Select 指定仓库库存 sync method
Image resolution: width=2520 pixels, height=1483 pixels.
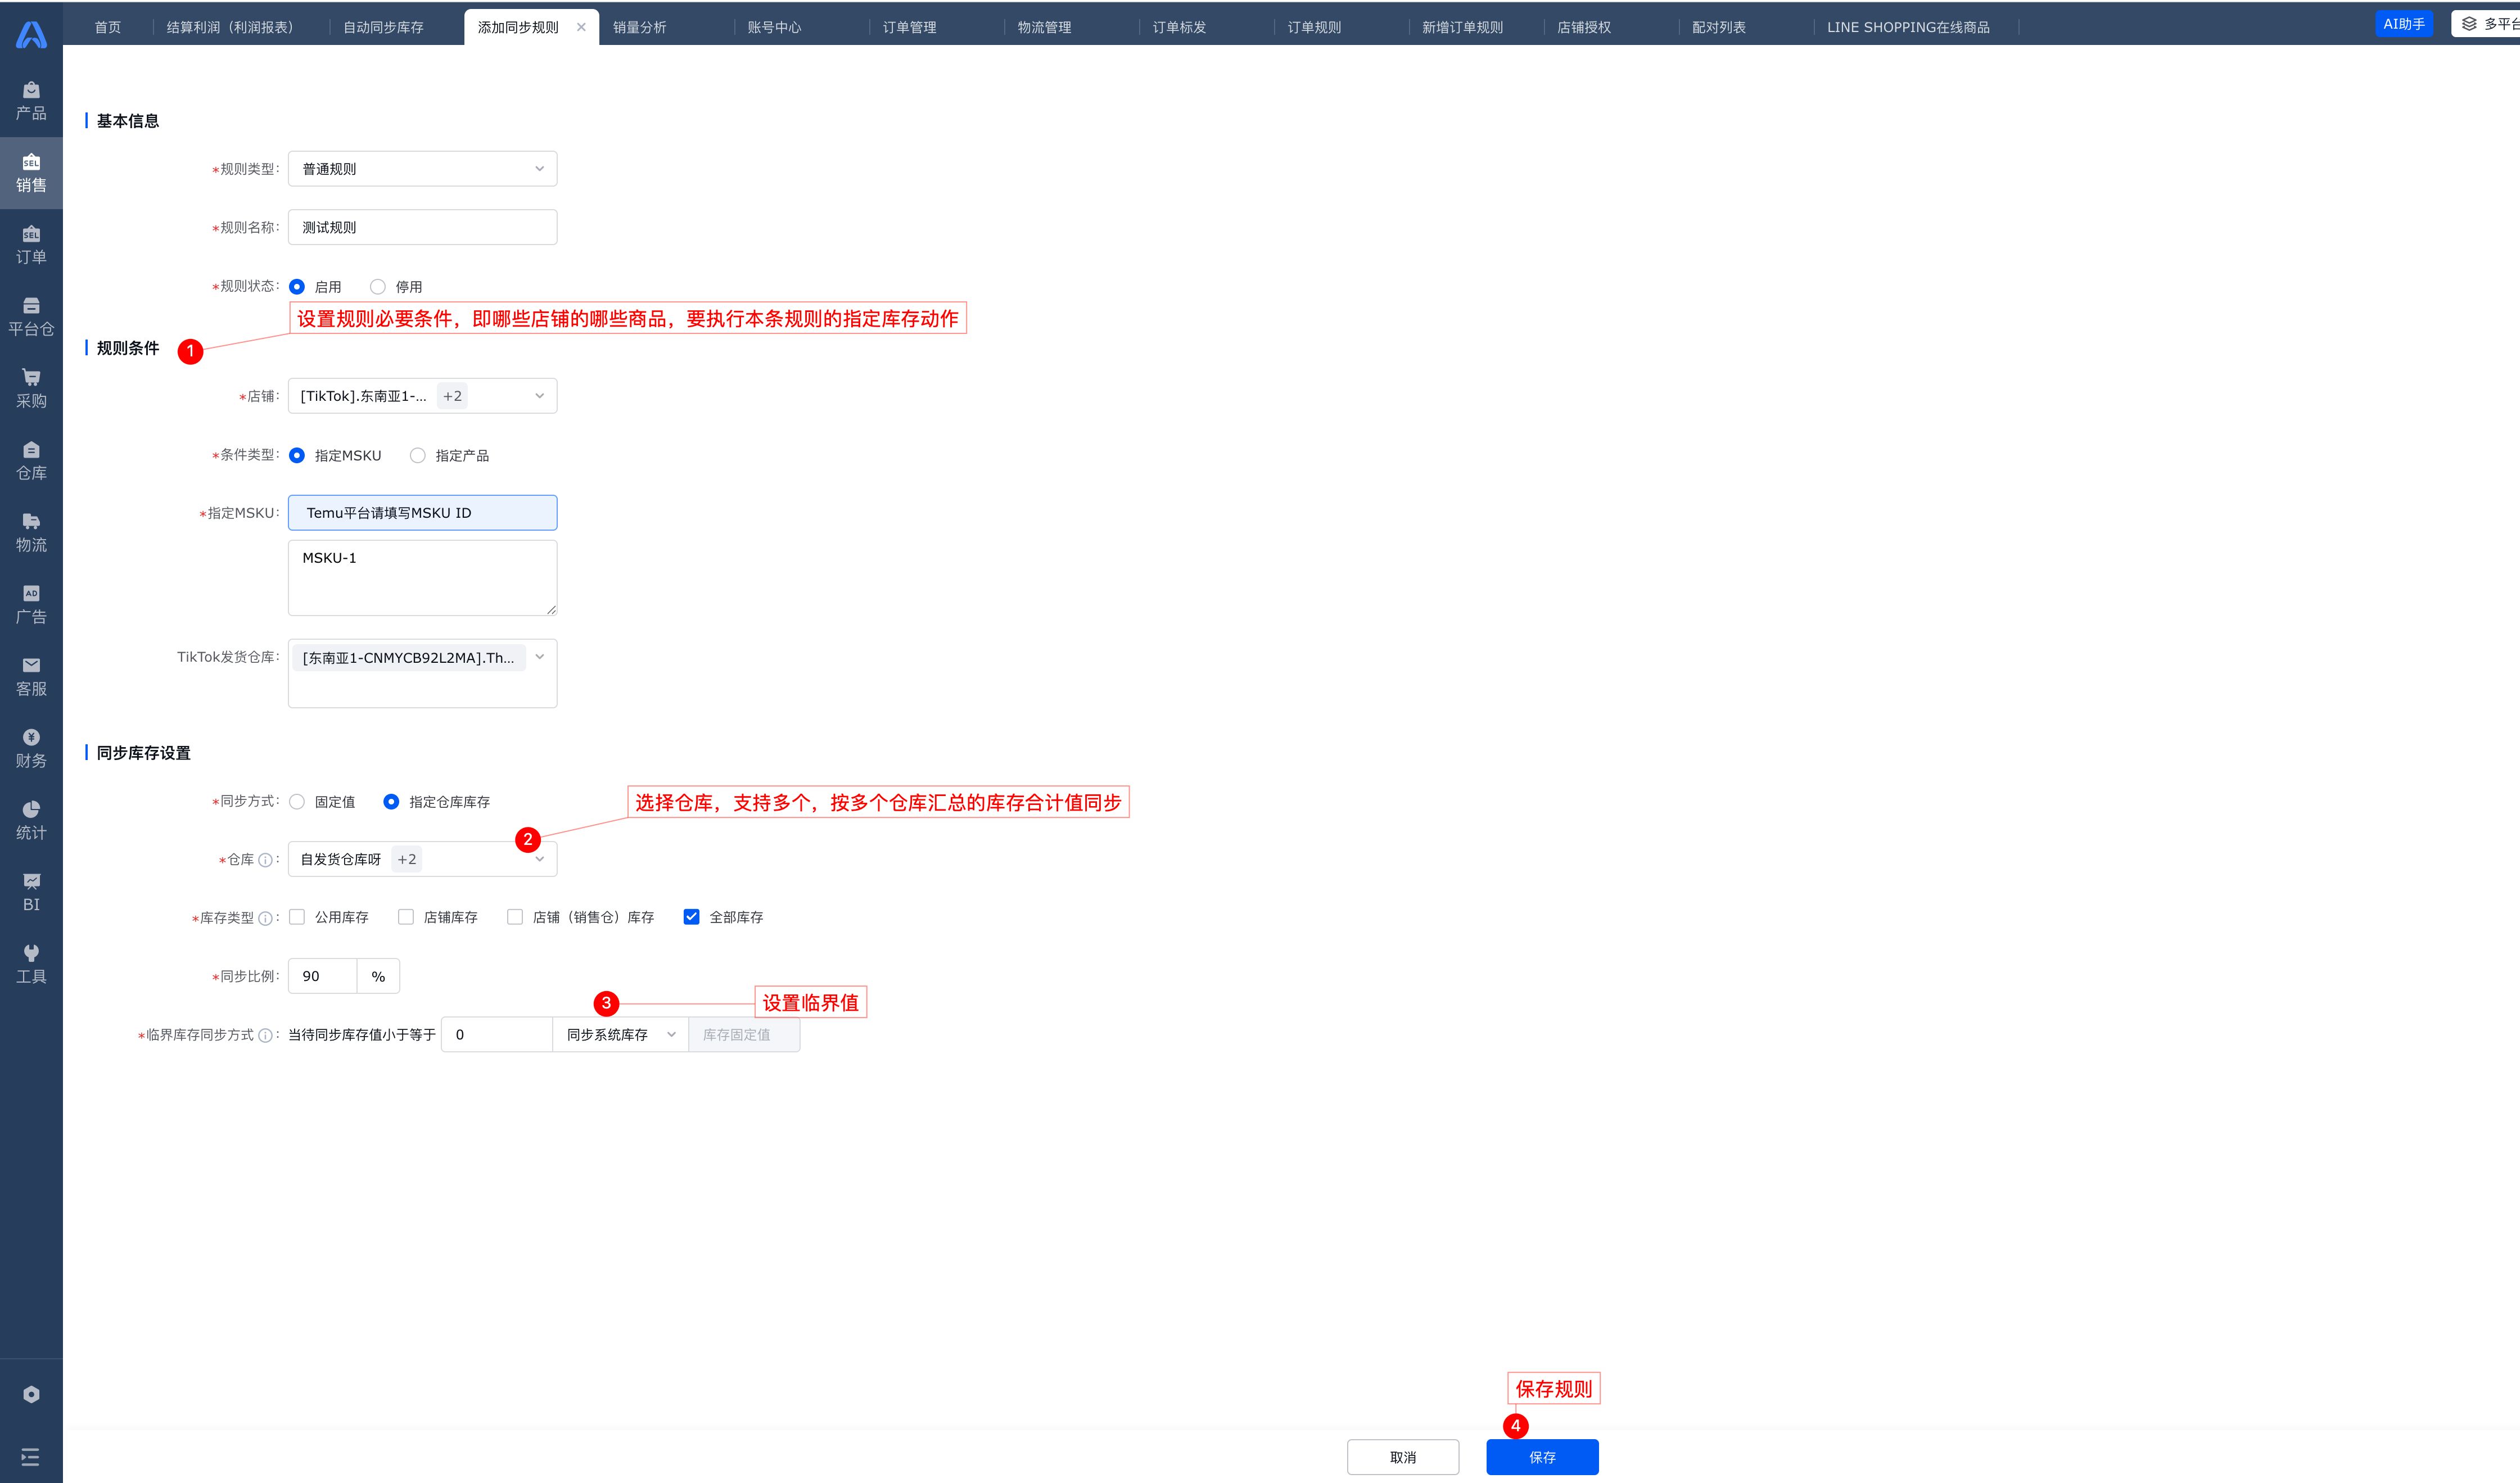(x=391, y=802)
